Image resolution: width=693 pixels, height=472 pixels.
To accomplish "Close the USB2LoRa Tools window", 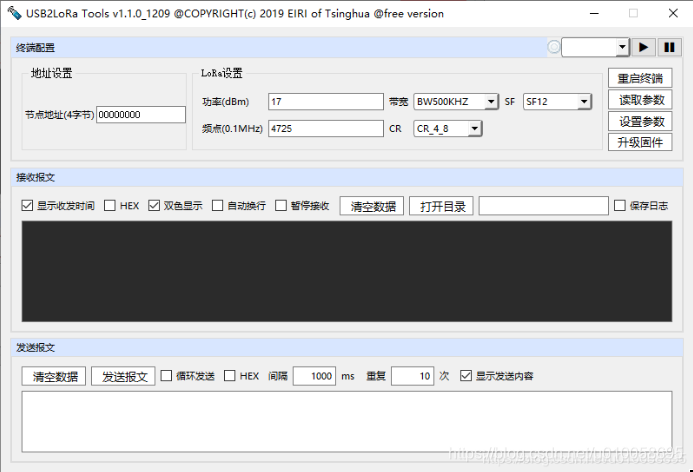I will click(x=673, y=13).
